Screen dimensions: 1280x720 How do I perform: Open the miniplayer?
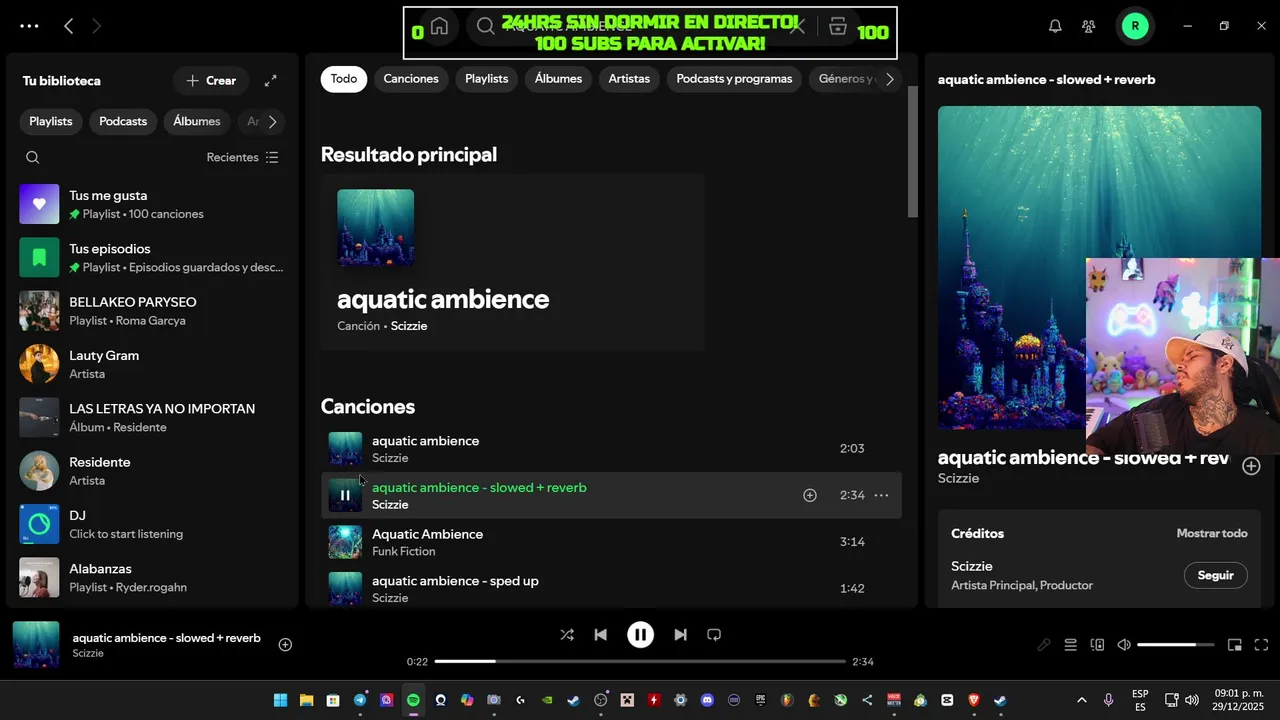[x=1235, y=645]
